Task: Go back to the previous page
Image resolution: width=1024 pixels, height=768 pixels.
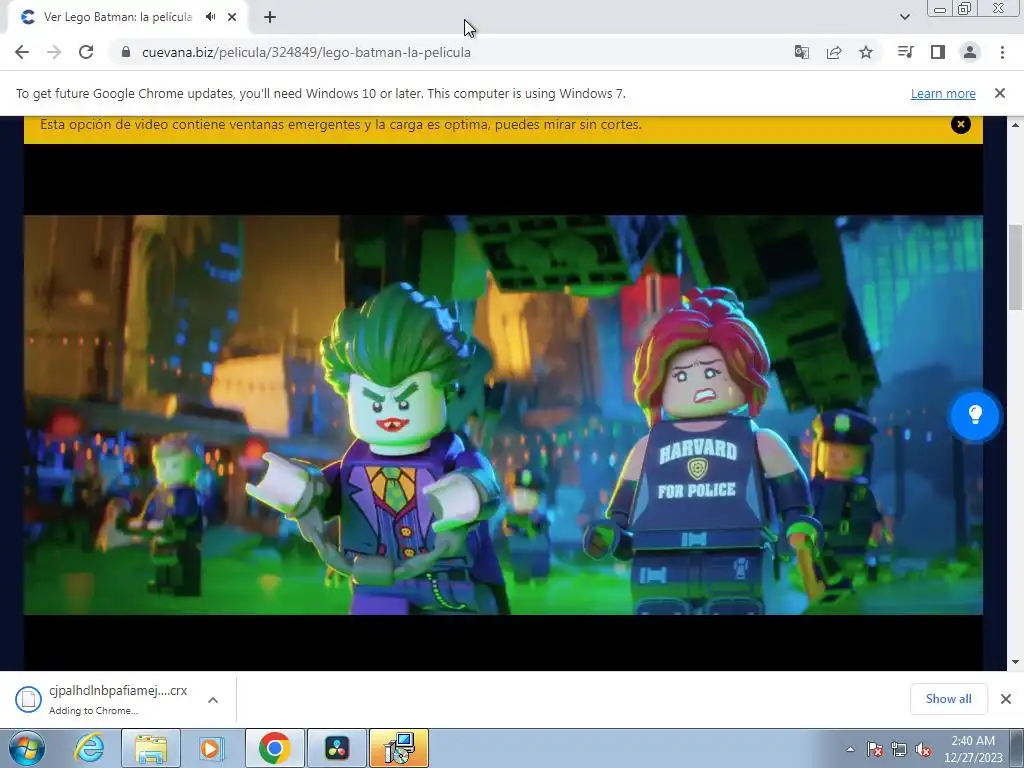Action: 22,52
